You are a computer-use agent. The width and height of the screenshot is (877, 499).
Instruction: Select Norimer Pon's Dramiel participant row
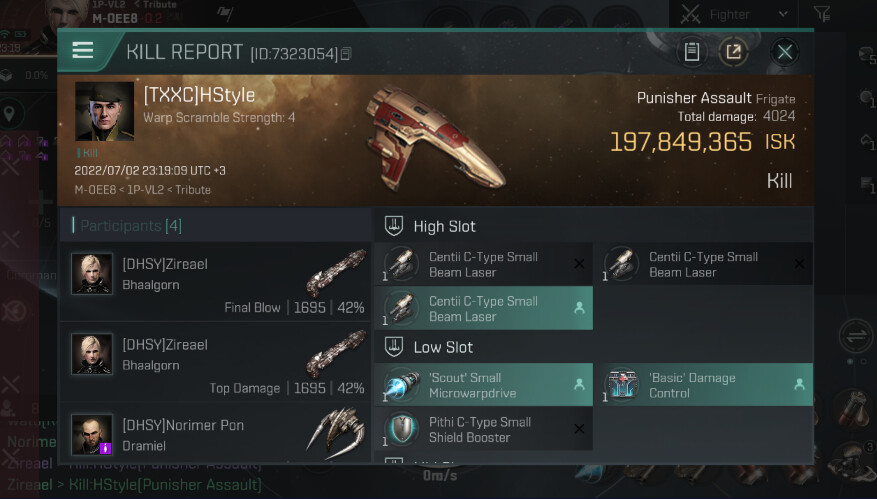(215, 433)
